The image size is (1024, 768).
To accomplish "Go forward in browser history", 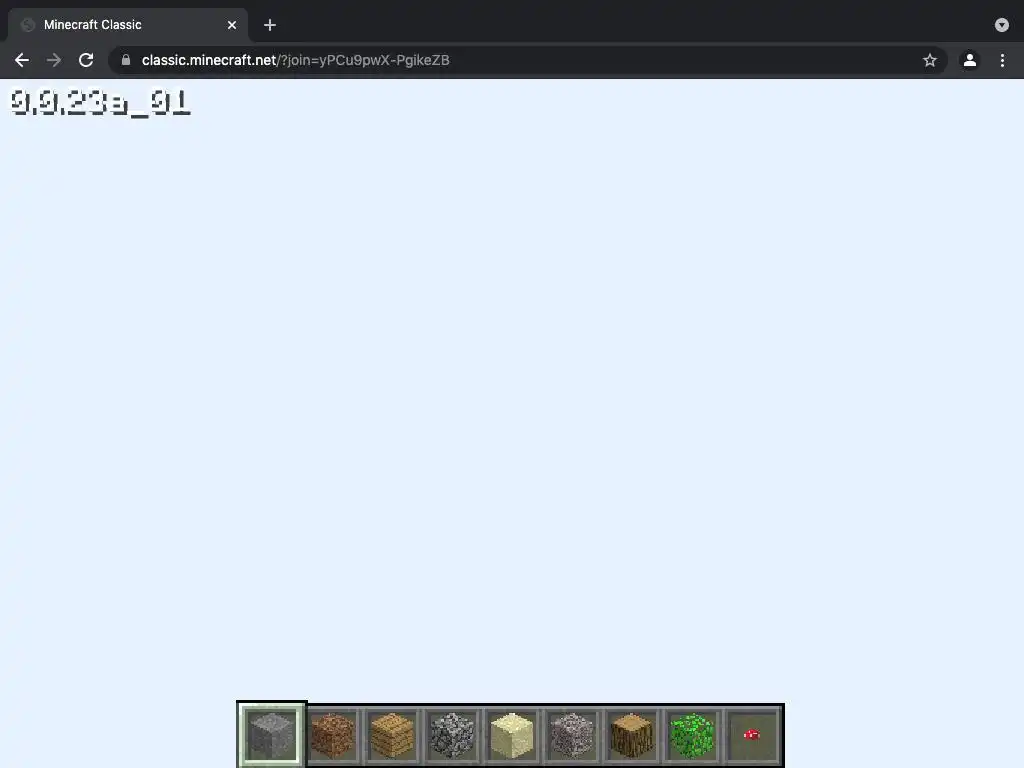I will pyautogui.click(x=54, y=60).
